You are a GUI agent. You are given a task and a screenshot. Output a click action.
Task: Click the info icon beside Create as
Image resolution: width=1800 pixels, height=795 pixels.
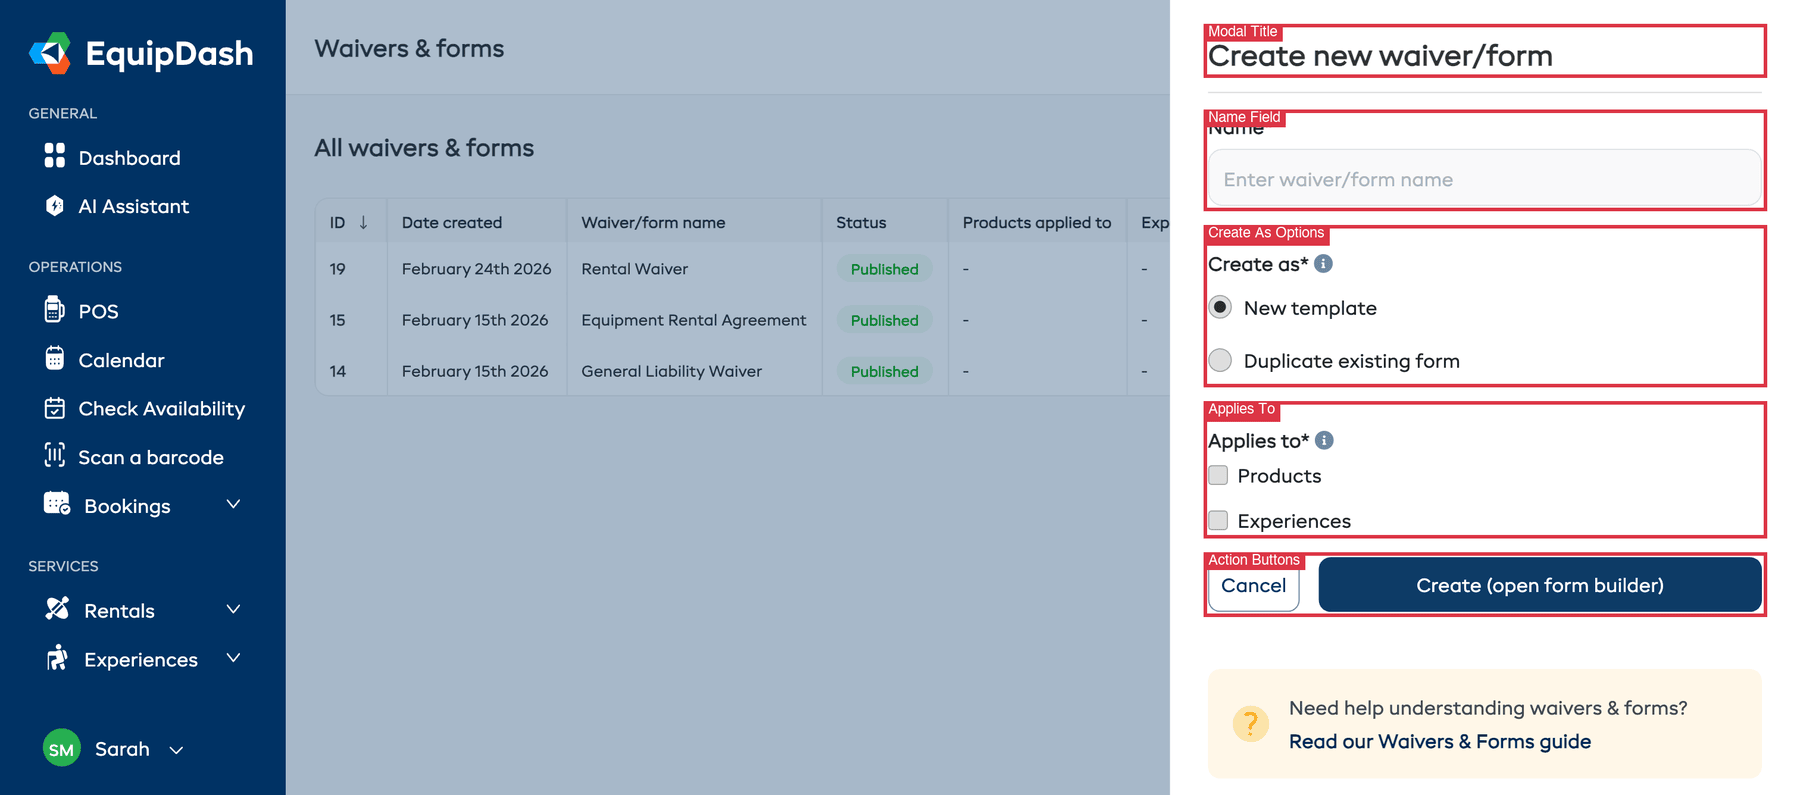pyautogui.click(x=1323, y=264)
